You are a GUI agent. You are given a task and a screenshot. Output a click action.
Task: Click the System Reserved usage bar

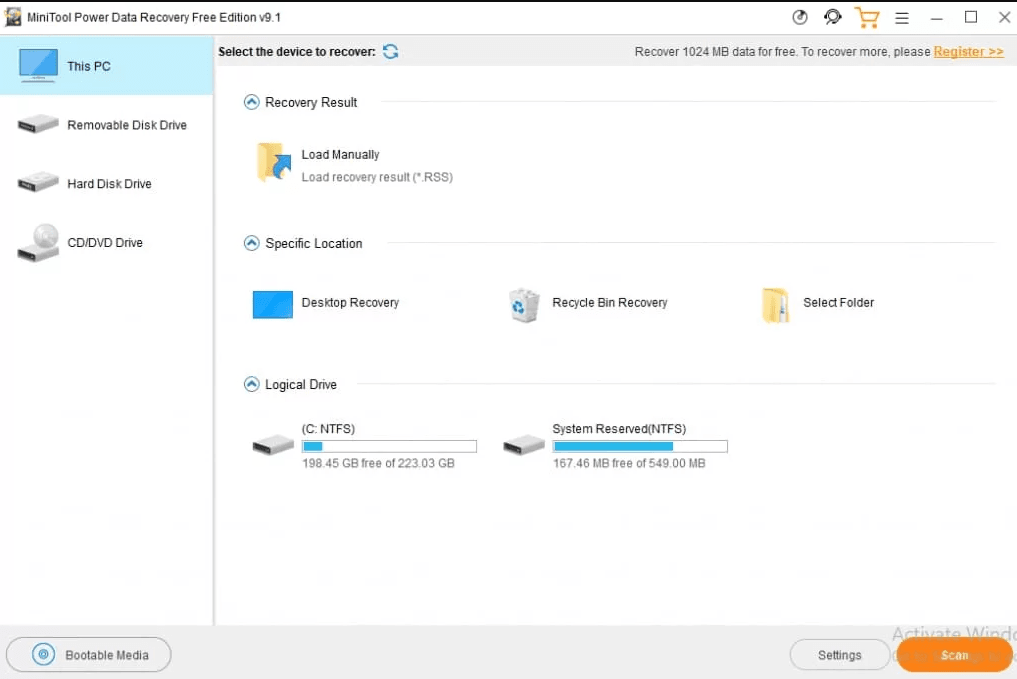click(x=640, y=446)
